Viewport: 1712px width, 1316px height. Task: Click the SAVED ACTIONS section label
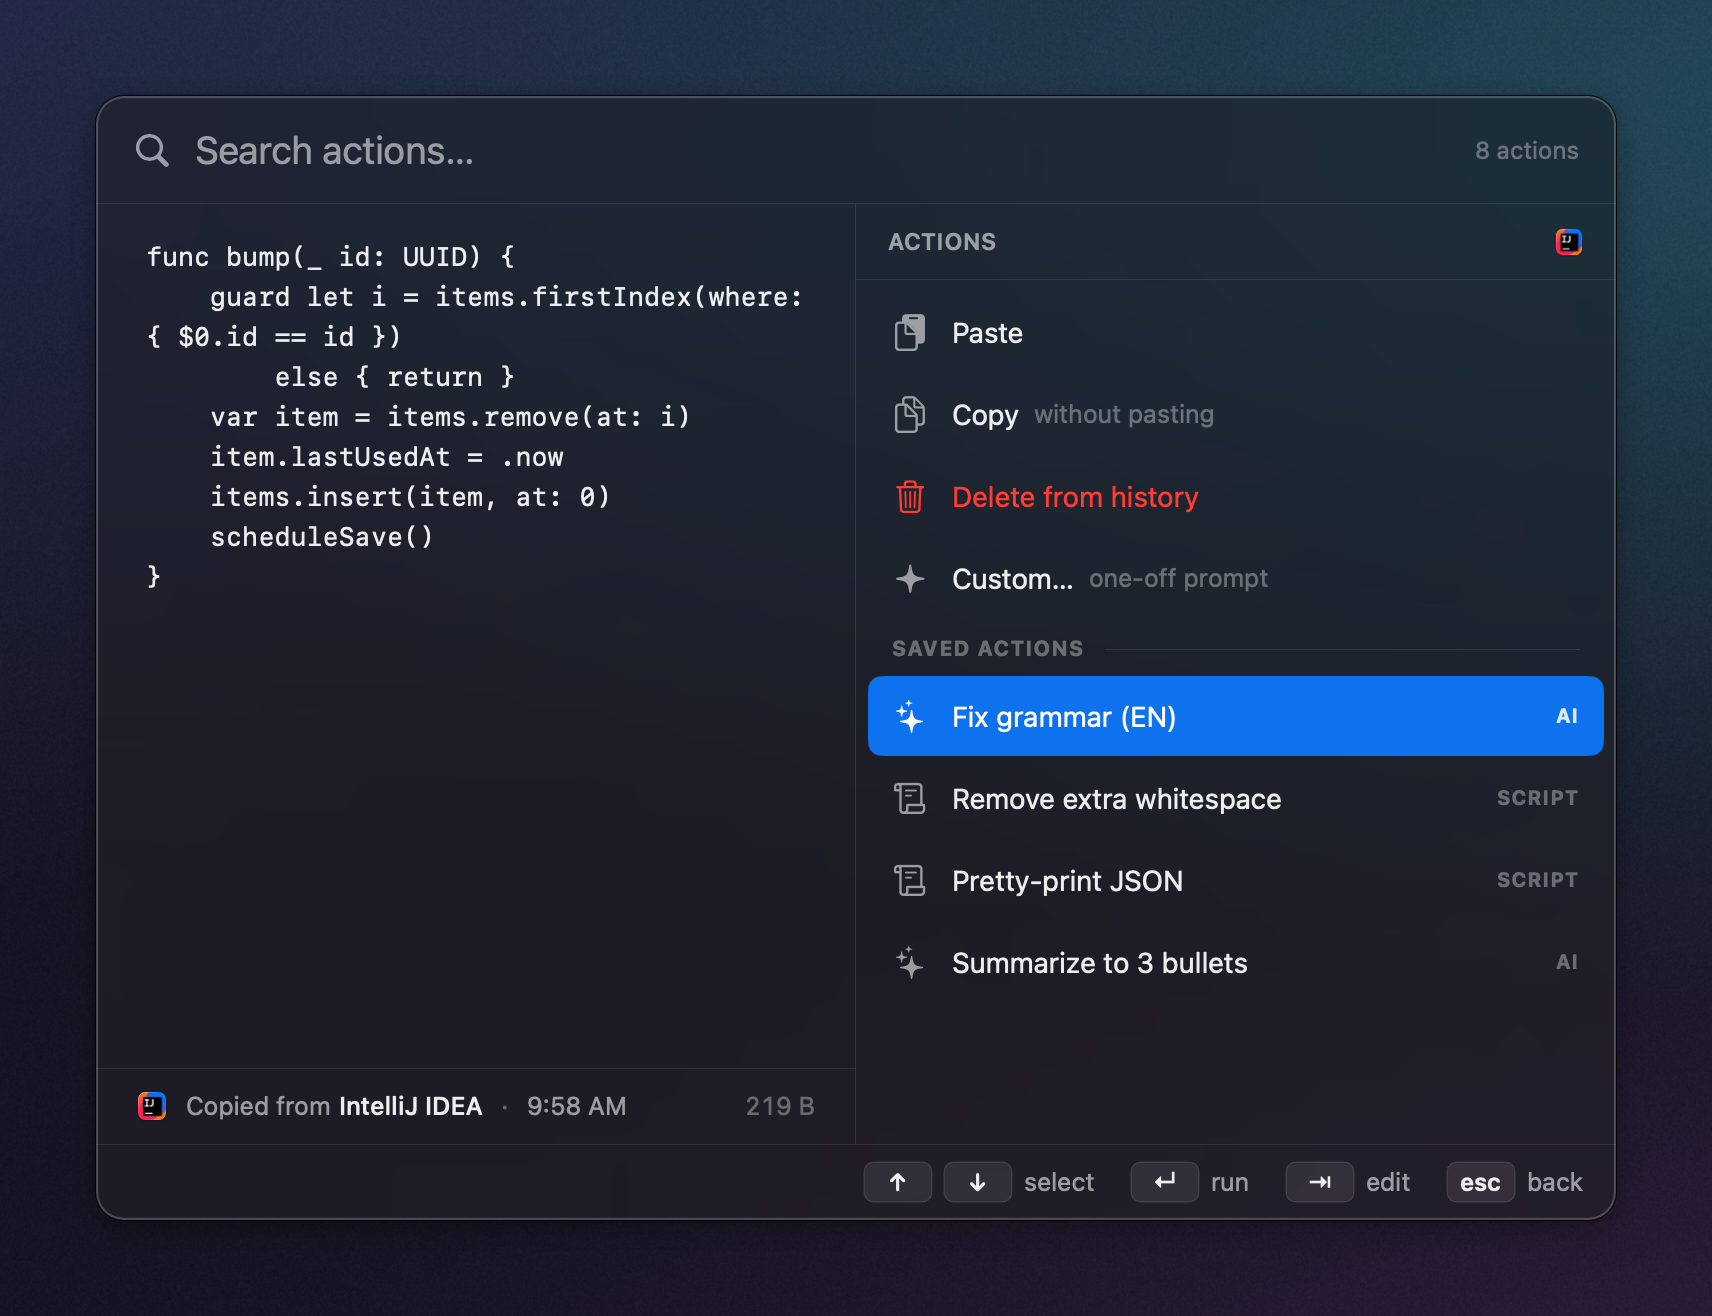pyautogui.click(x=988, y=649)
